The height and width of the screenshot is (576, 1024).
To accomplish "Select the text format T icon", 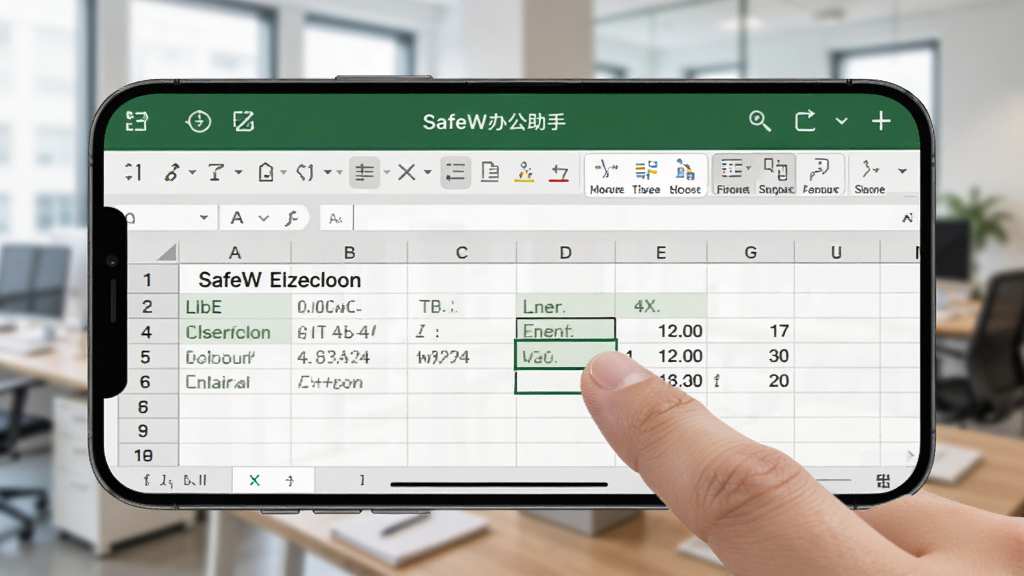I will [x=216, y=172].
